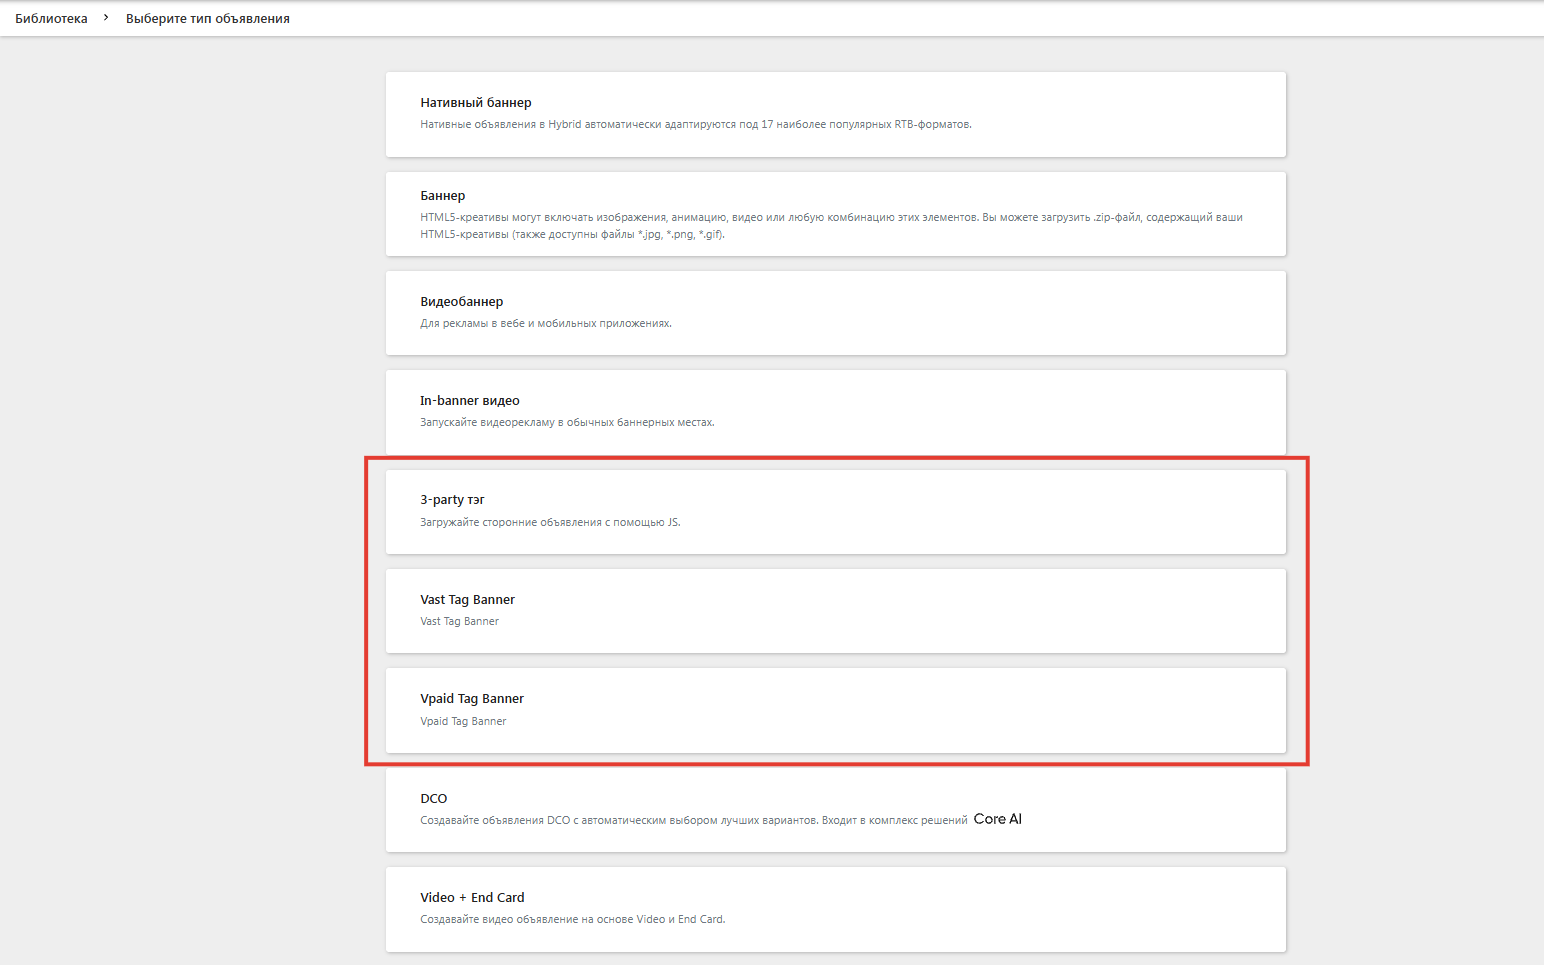Click the Core AI logo
This screenshot has width=1544, height=965.
coord(997,819)
